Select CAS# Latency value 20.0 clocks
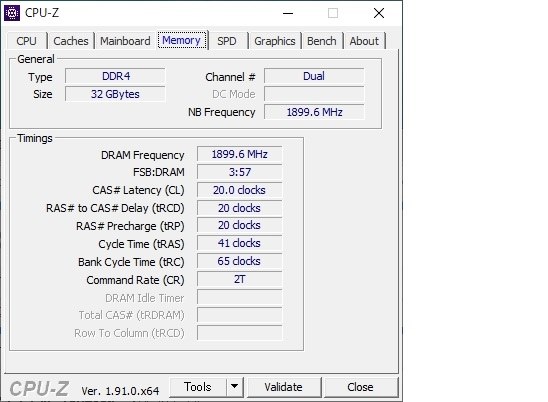Screen dimensions: 548x402 239,190
